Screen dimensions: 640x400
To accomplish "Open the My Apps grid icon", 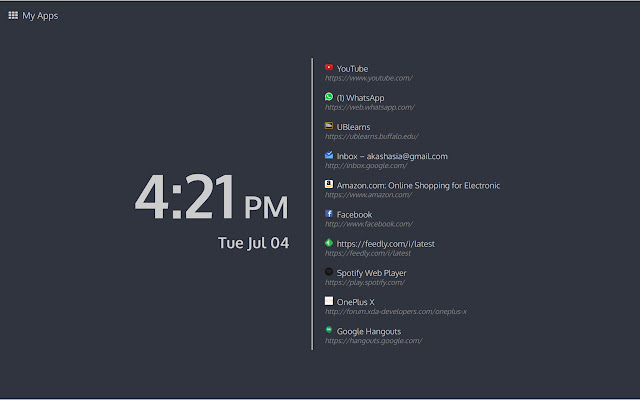I will pos(13,15).
